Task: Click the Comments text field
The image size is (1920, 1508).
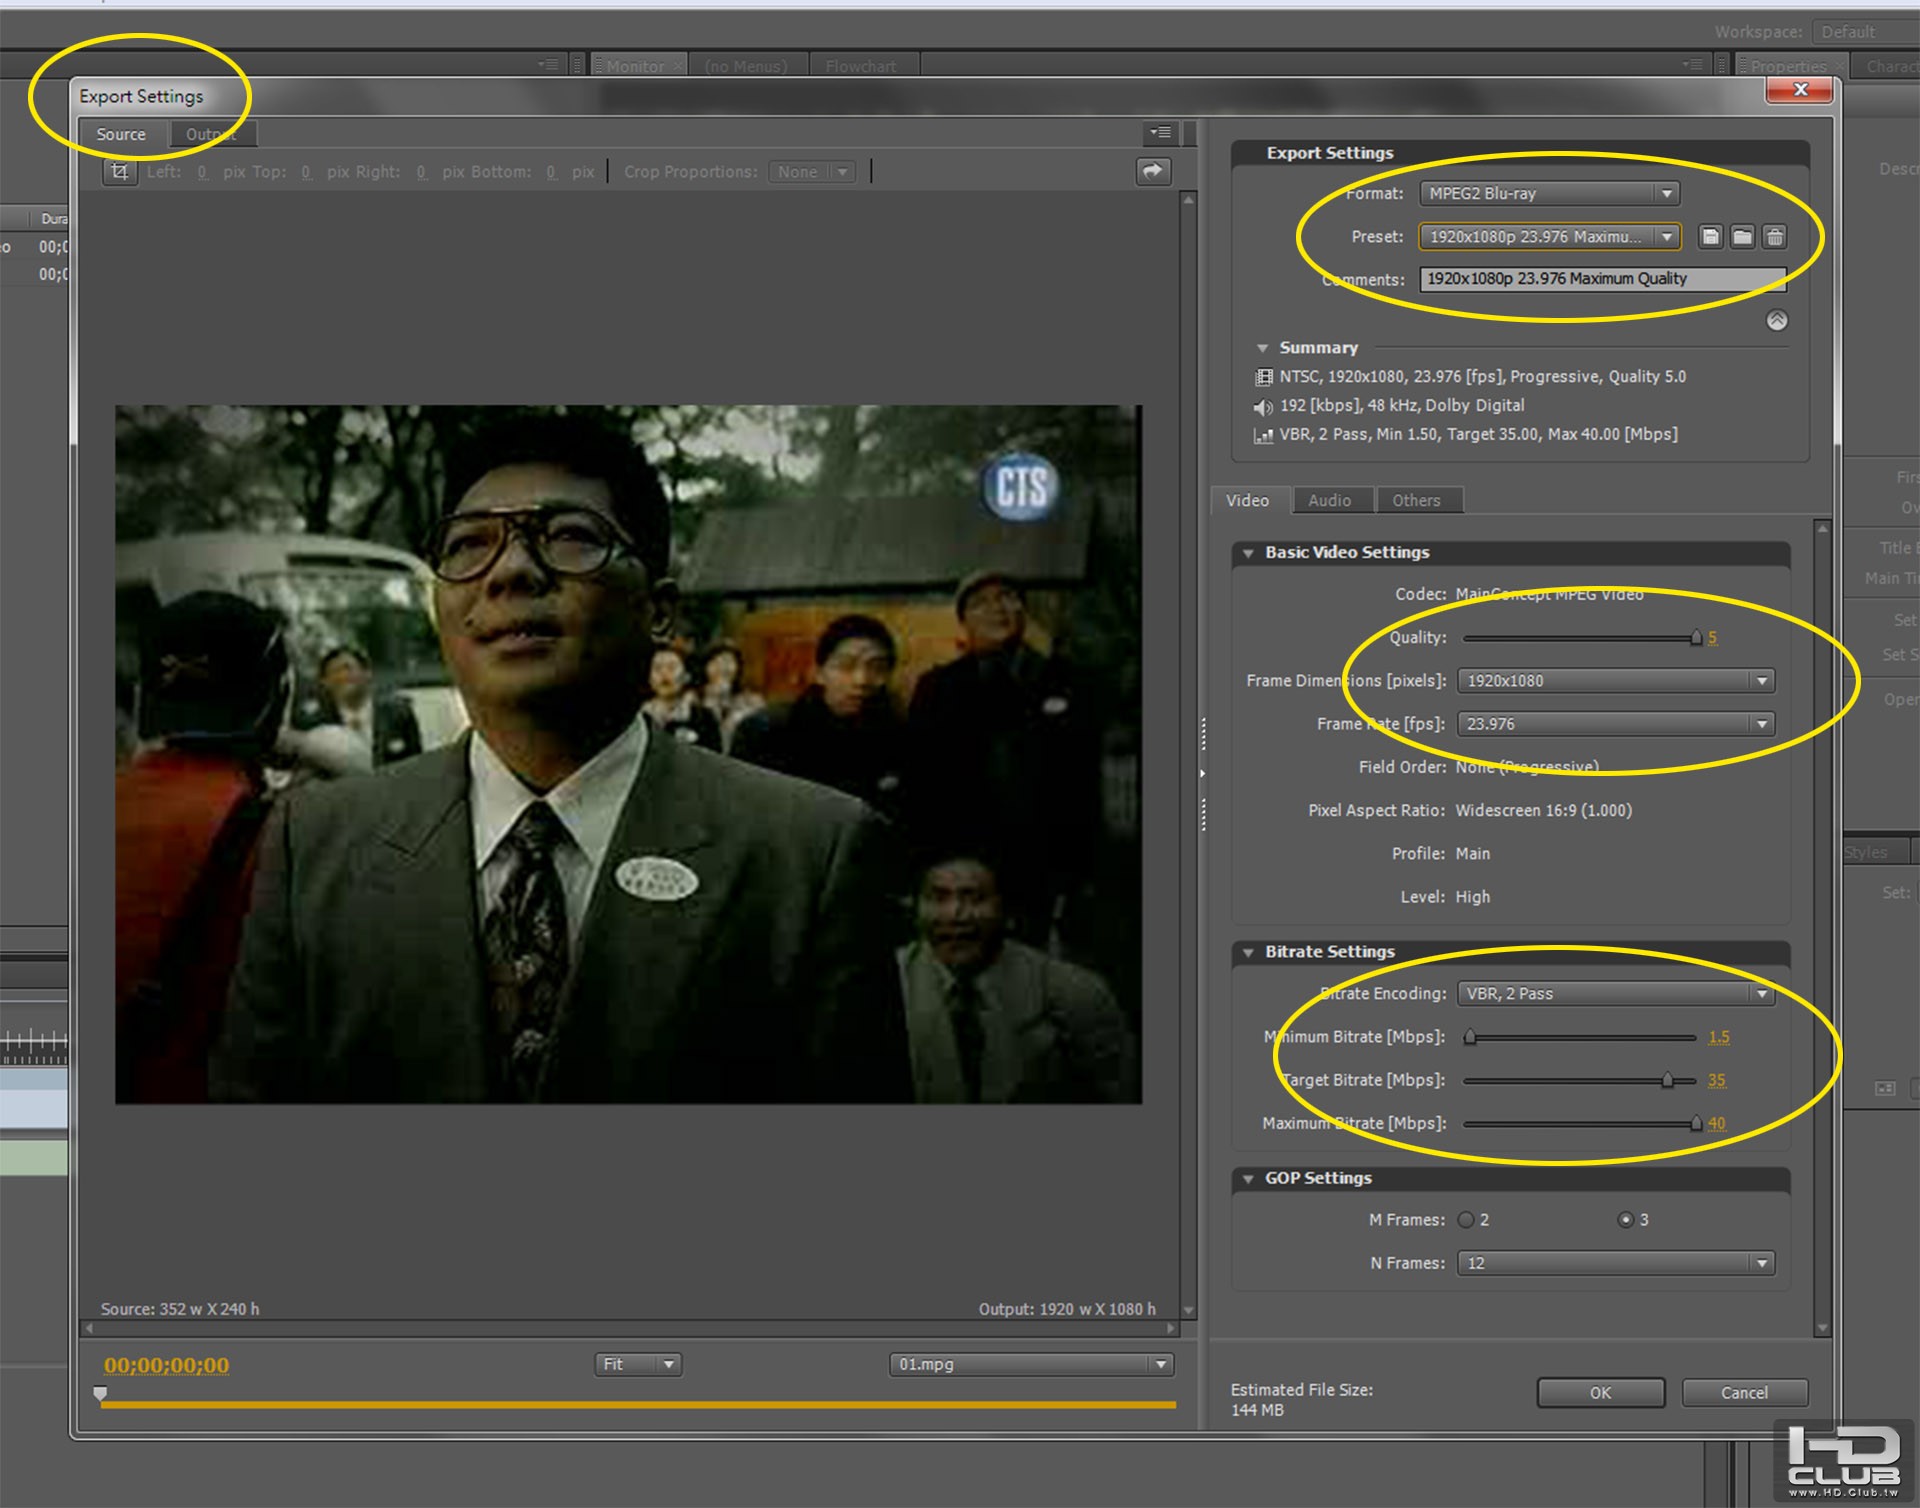Action: (x=1600, y=279)
